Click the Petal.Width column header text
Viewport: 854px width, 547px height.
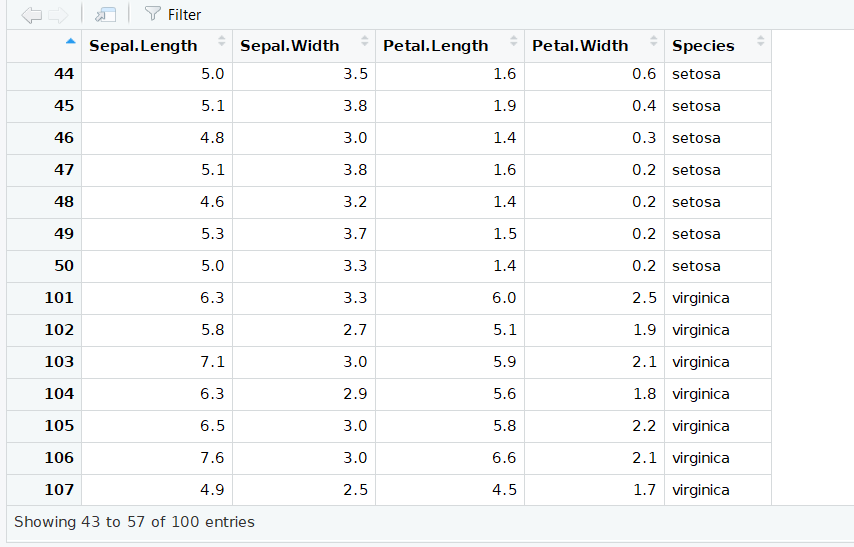coord(580,45)
